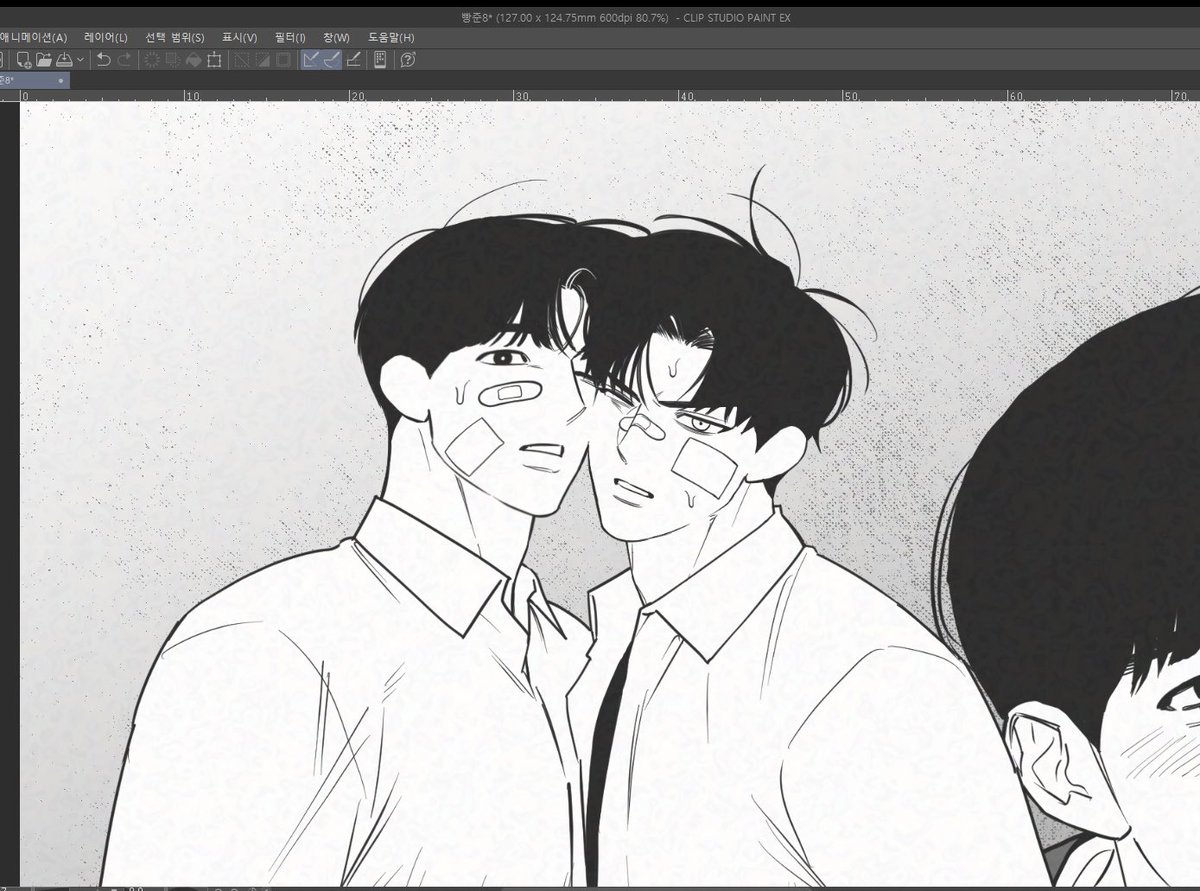Viewport: 1200px width, 891px height.
Task: Toggle snap to special ruler
Action: (329, 60)
